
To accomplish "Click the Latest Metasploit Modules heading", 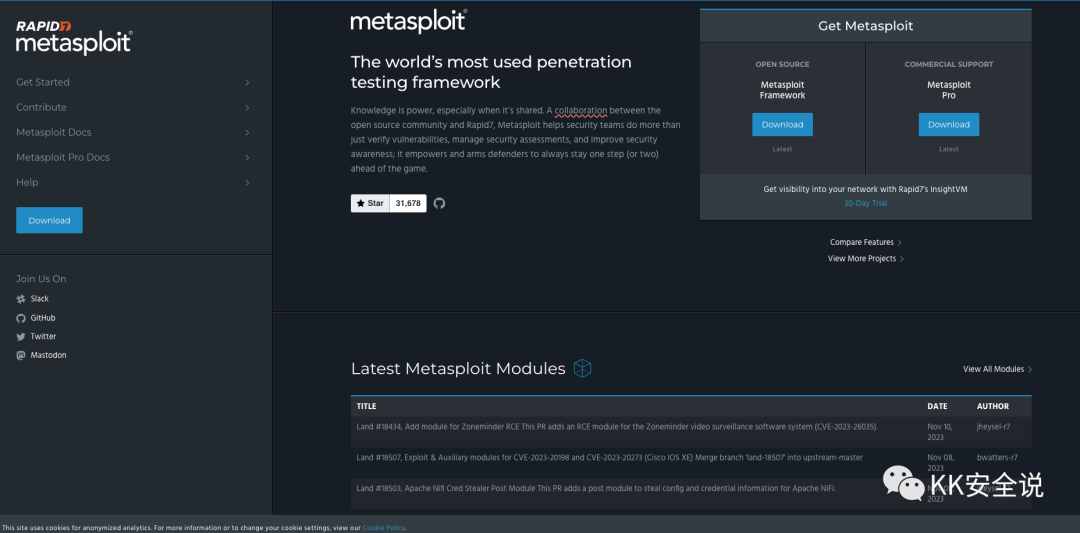I will [458, 368].
